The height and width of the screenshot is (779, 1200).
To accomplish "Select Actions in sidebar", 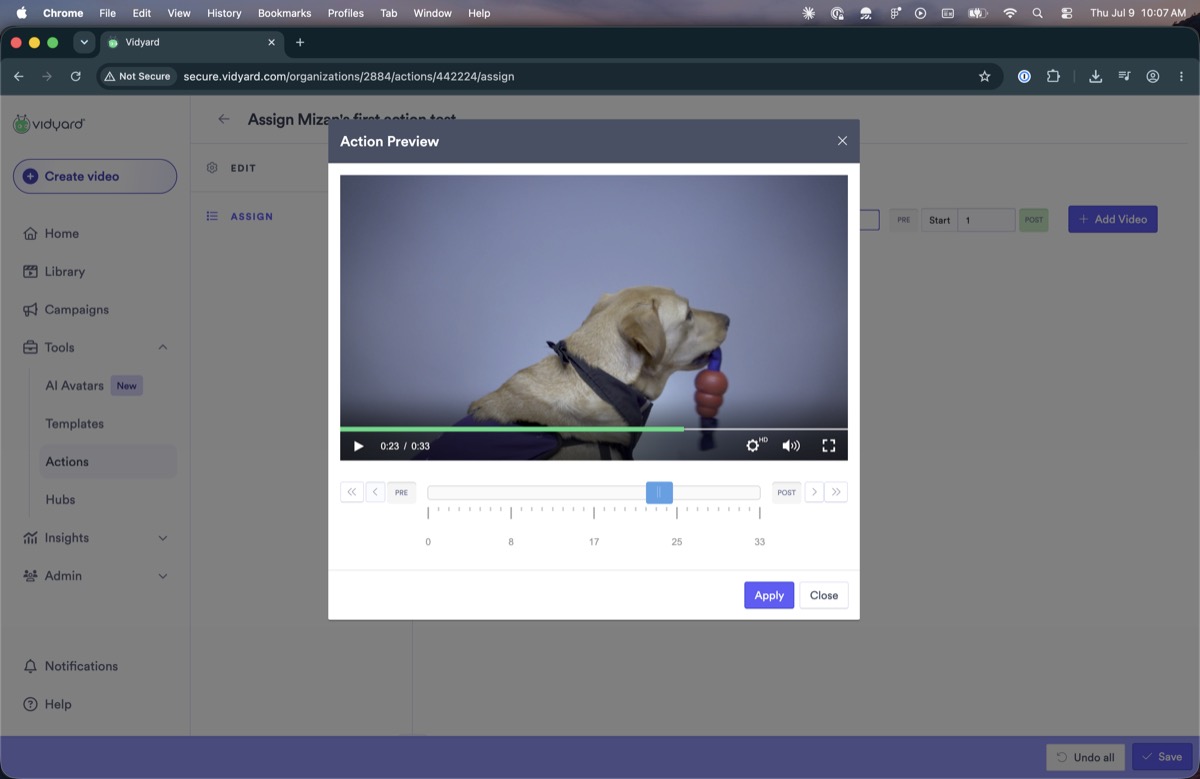I will pos(67,461).
